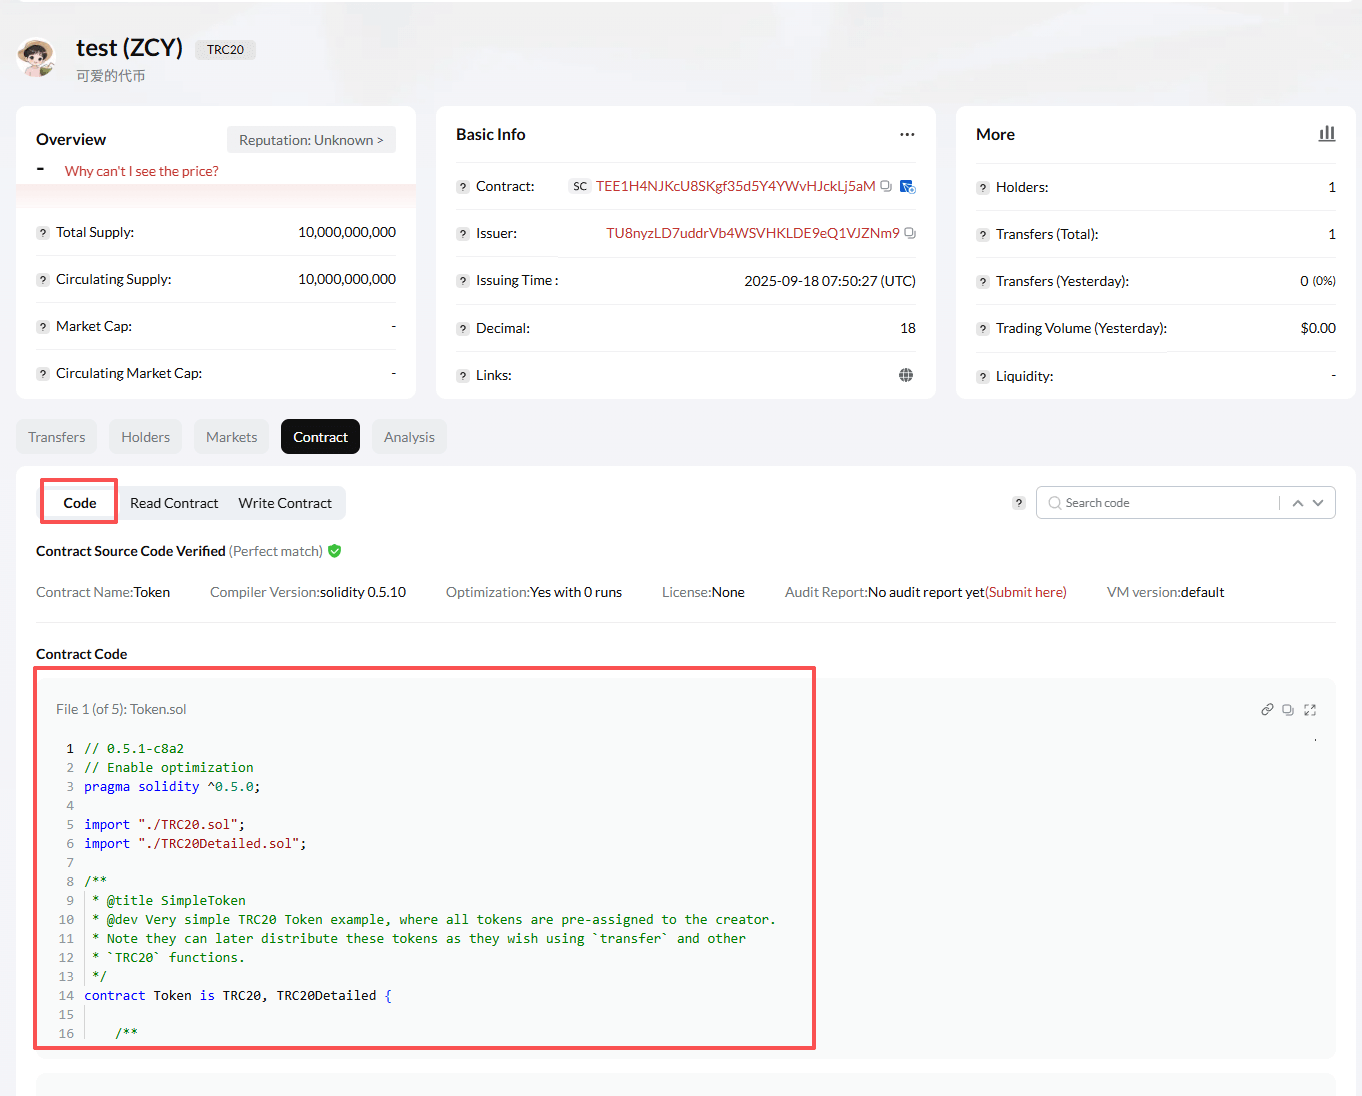Click the 'Submit here' audit report link
The image size is (1362, 1096).
(1026, 592)
